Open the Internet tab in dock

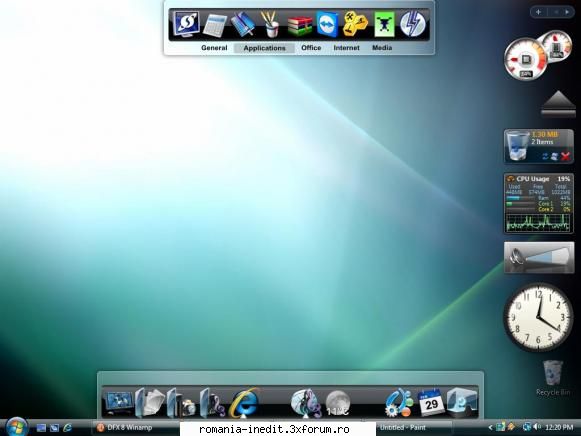(346, 48)
